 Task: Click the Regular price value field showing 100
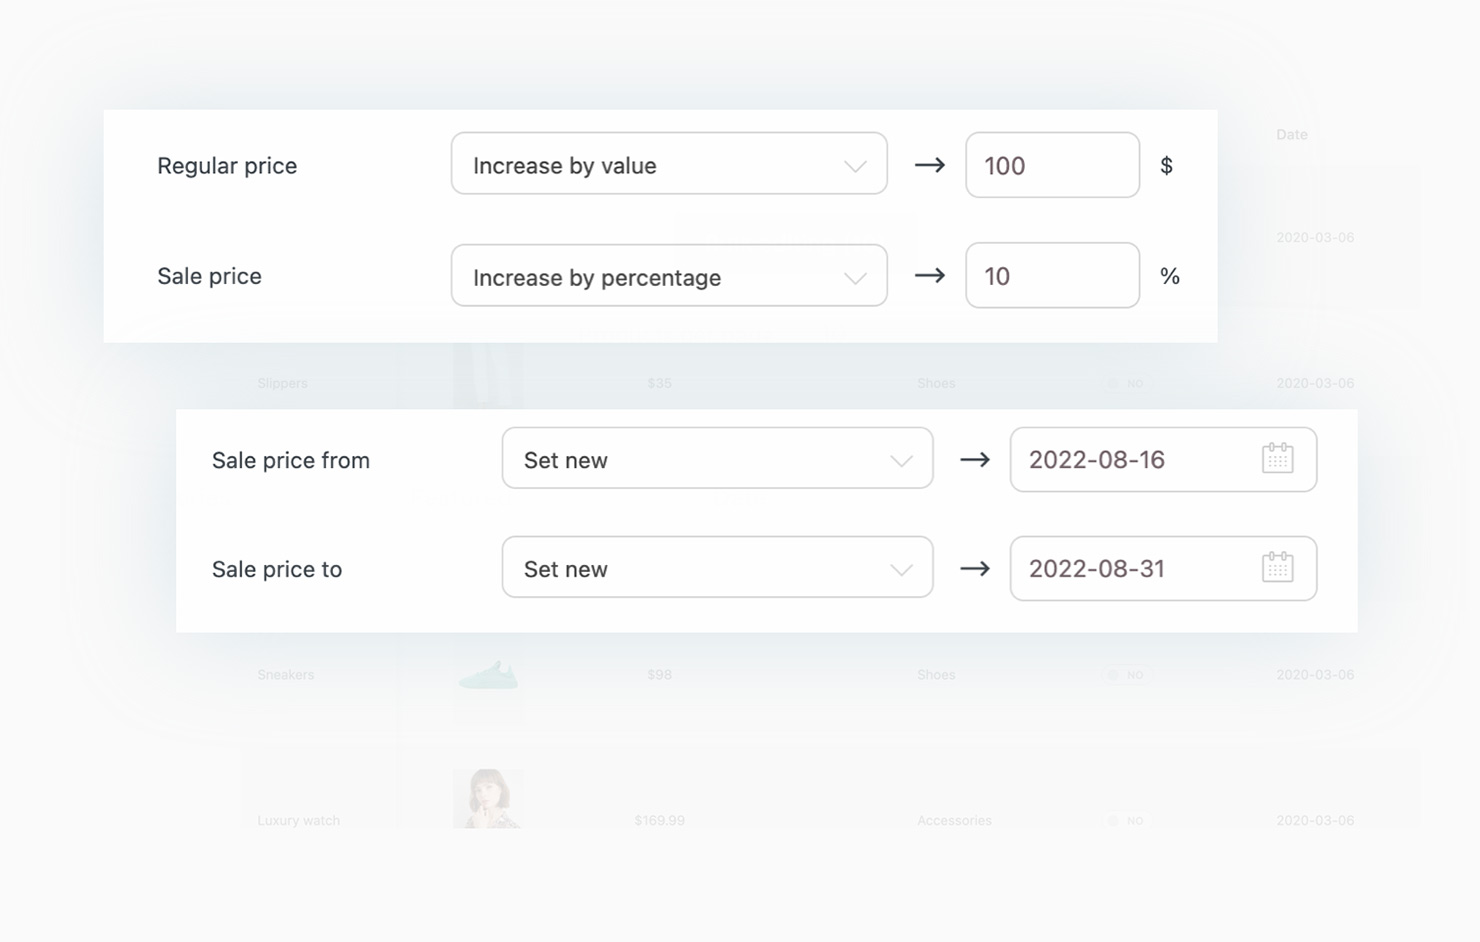tap(1051, 165)
